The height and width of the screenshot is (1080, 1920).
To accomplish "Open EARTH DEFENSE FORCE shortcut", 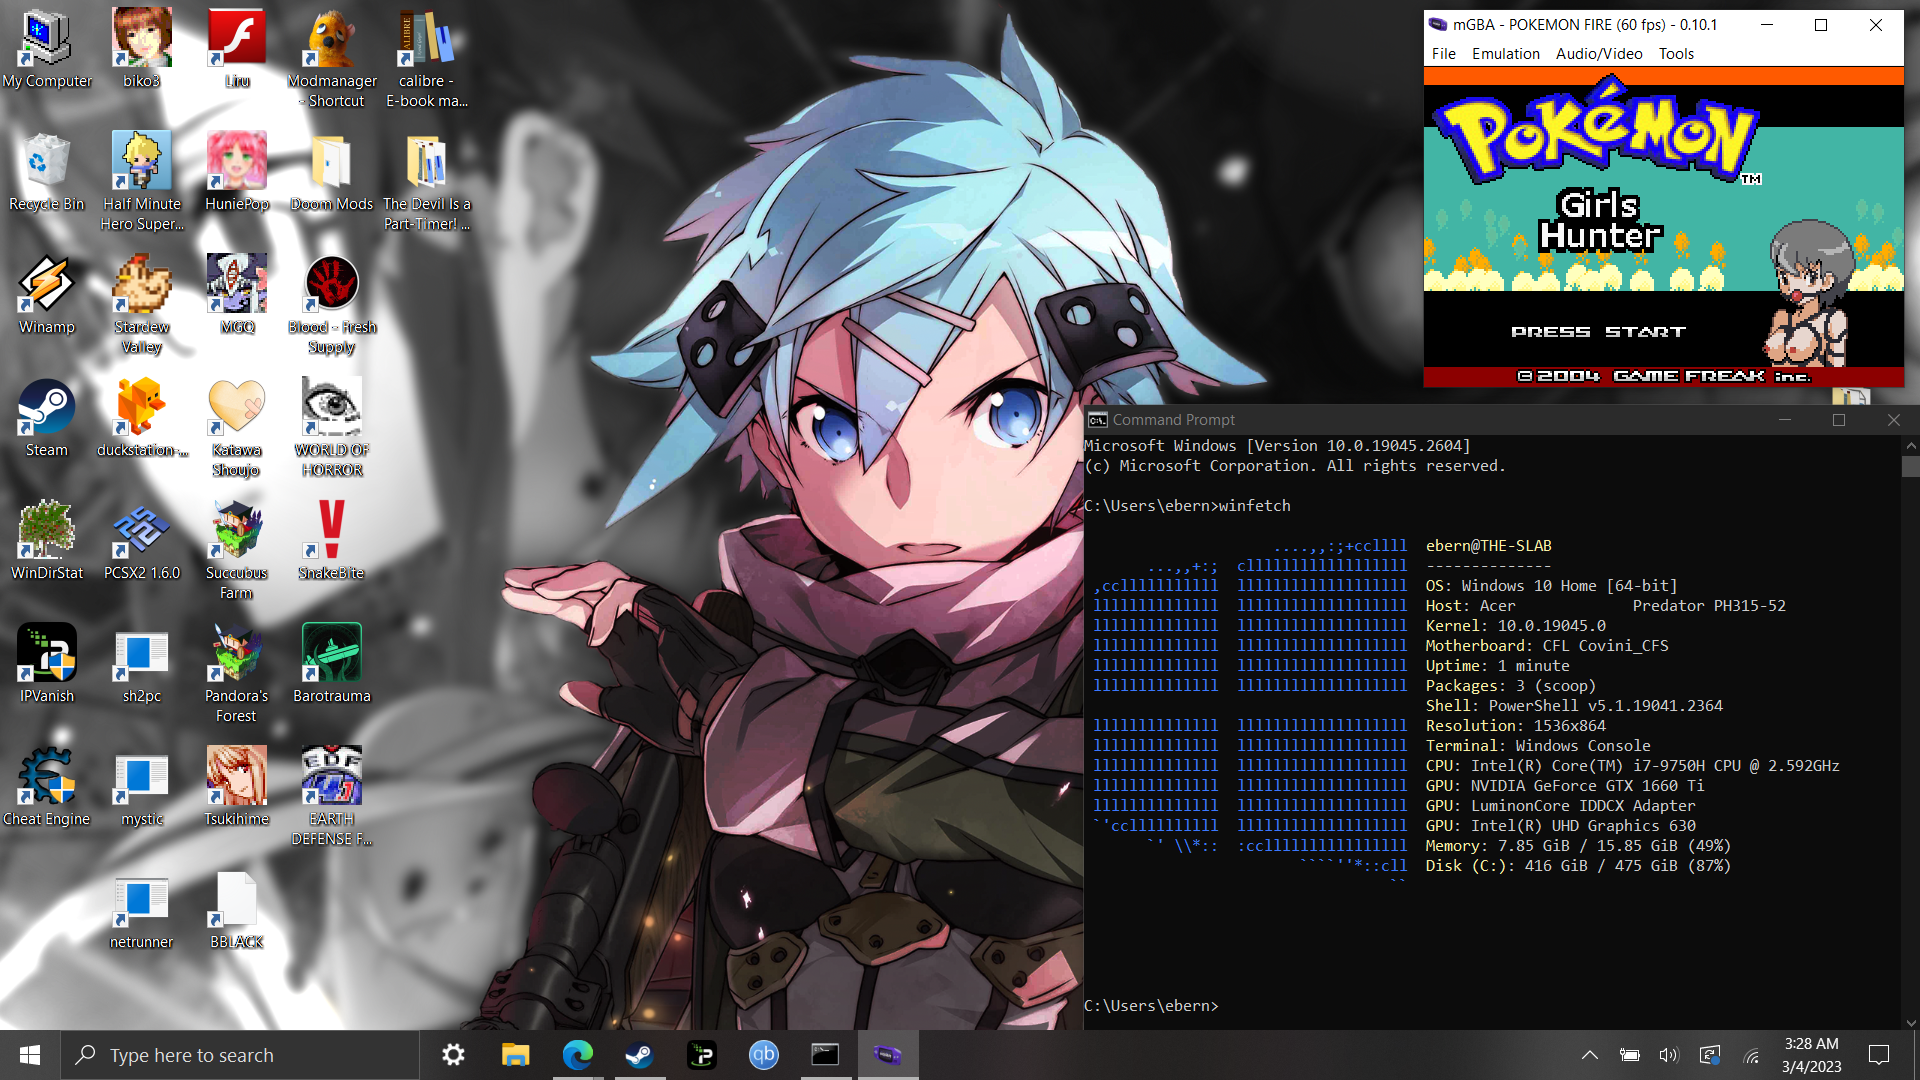I will (332, 796).
